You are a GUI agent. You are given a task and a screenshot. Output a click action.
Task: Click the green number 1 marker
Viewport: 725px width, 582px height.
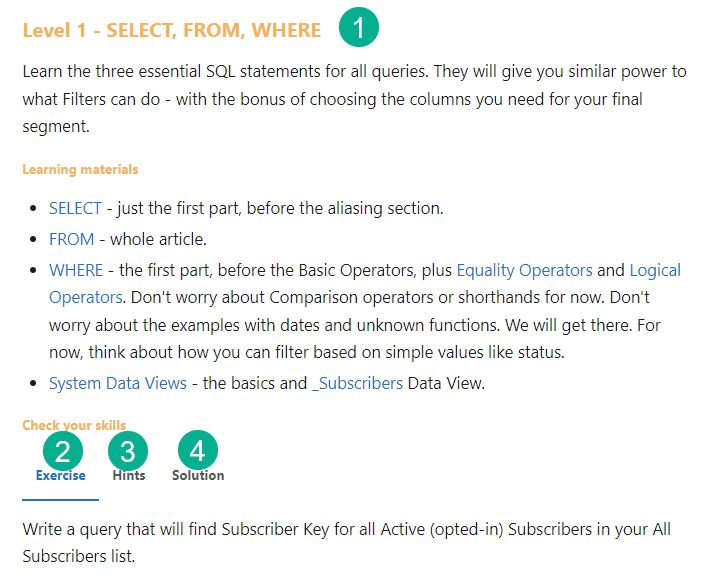pos(359,28)
